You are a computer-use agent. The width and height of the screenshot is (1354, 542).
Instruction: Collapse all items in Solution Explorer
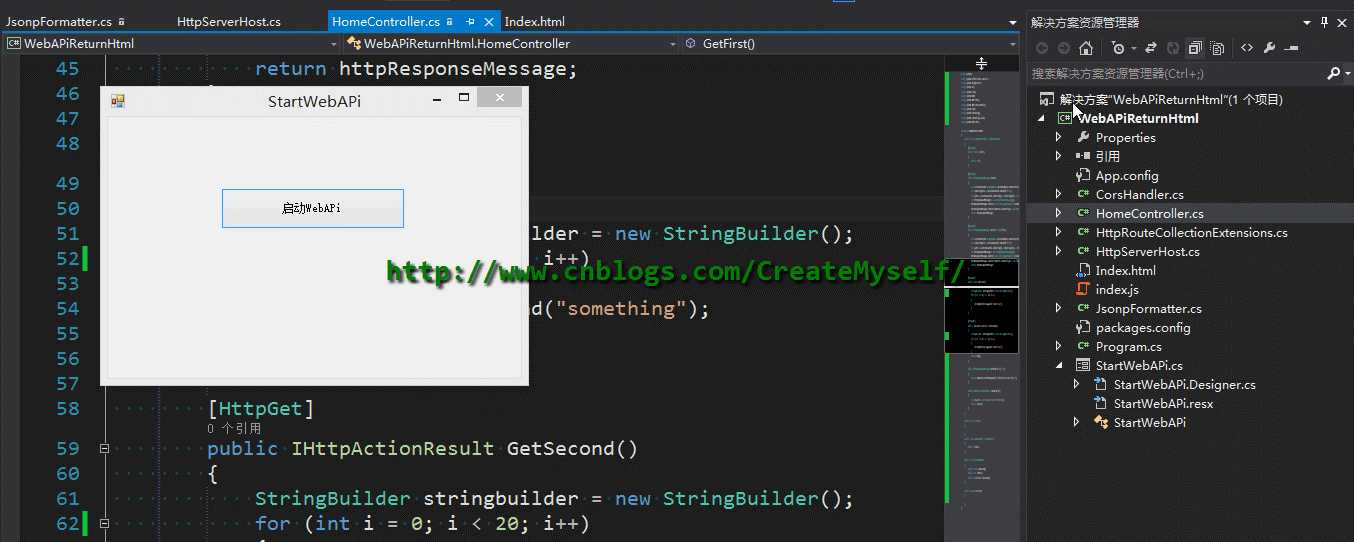(1195, 48)
